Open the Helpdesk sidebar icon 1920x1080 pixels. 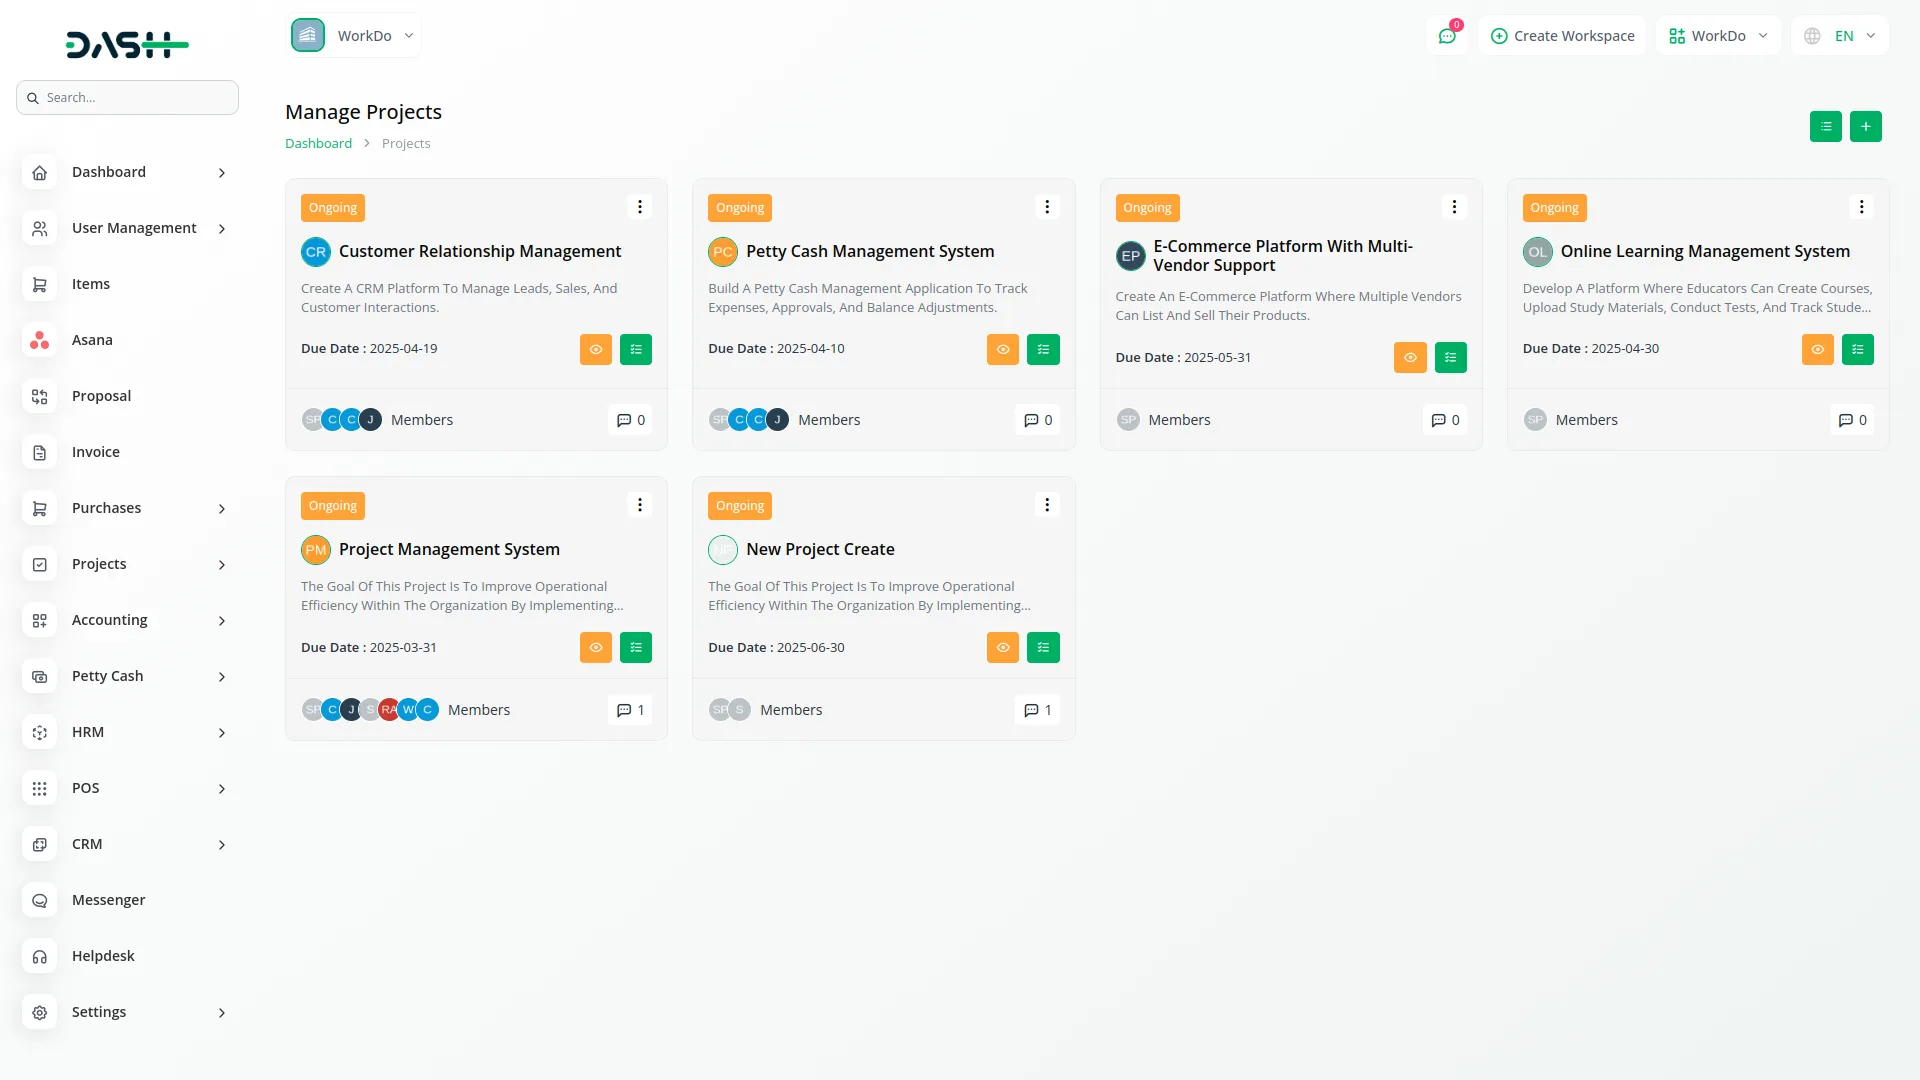tap(39, 956)
